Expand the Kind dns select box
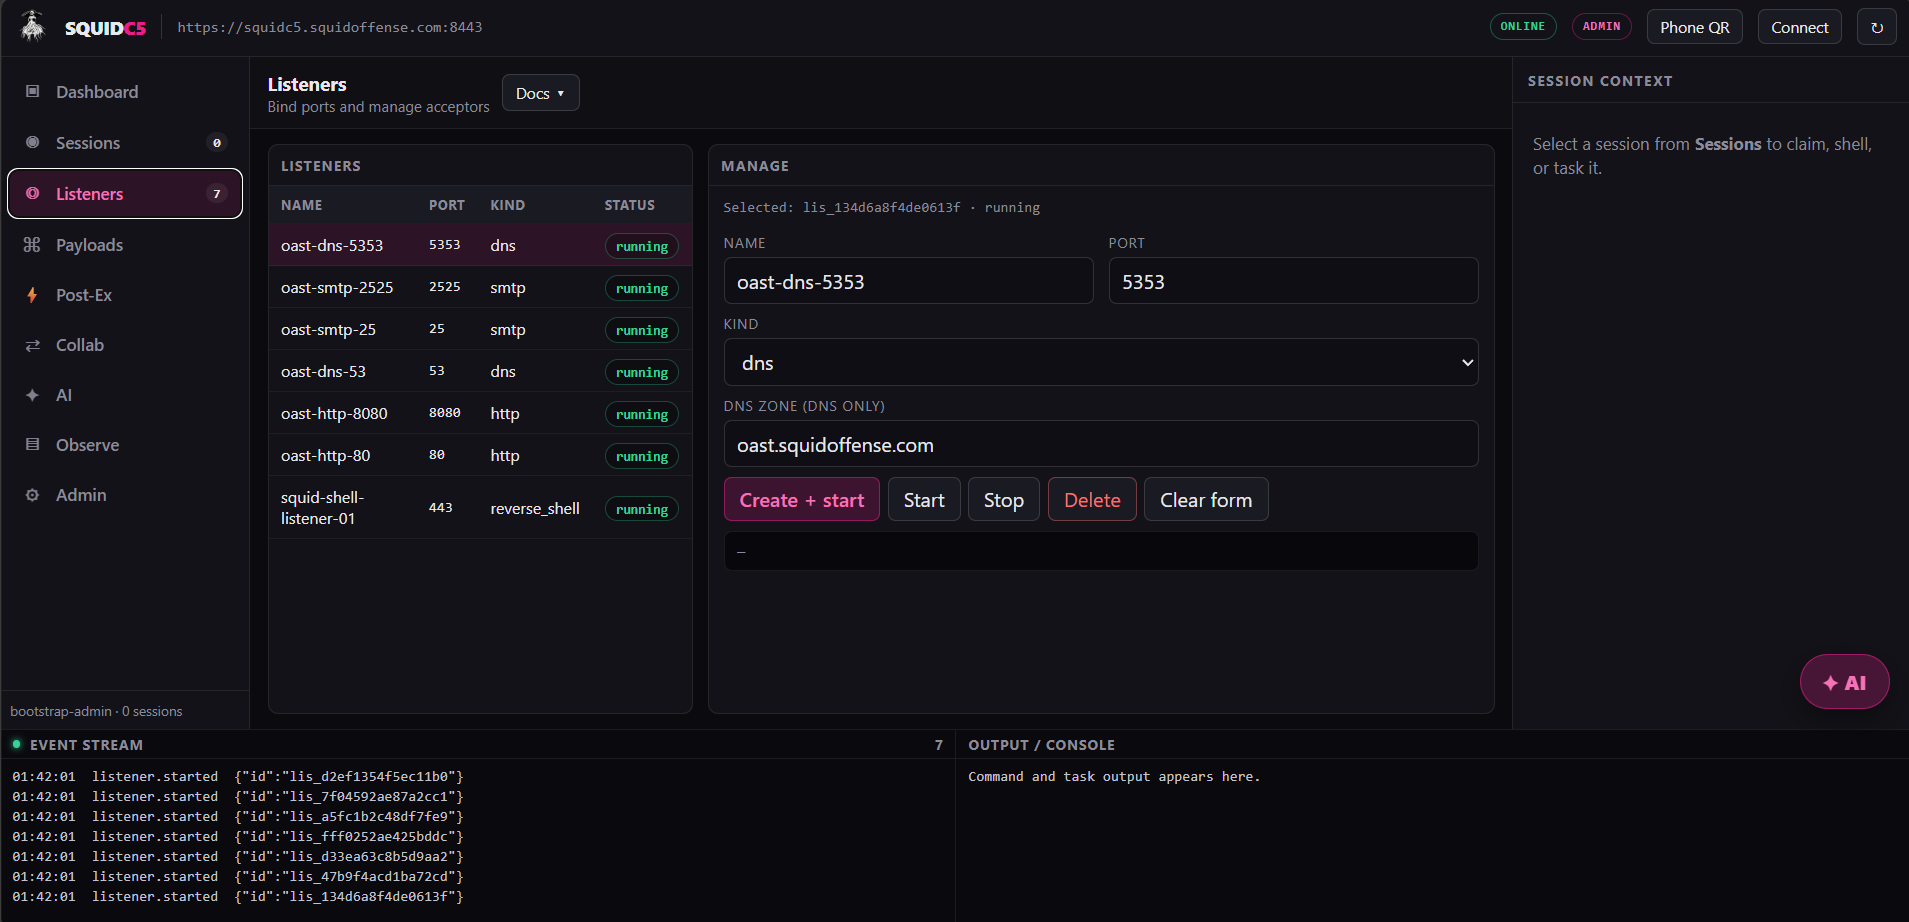This screenshot has height=922, width=1909. click(1101, 362)
